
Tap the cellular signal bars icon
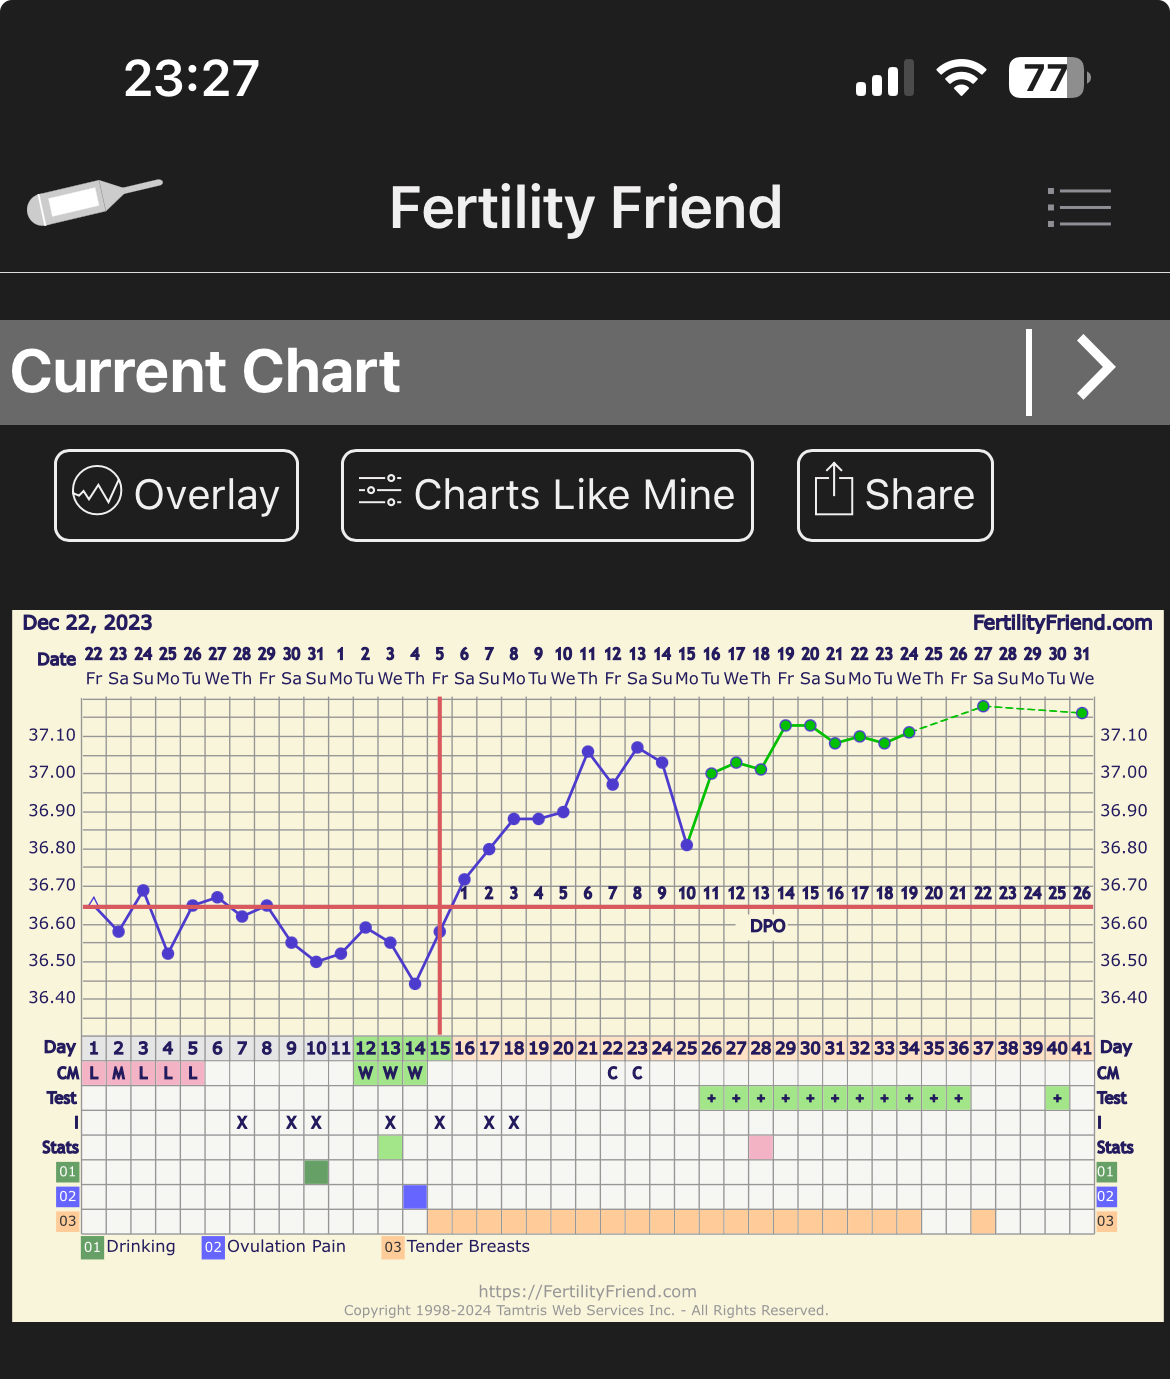click(884, 78)
